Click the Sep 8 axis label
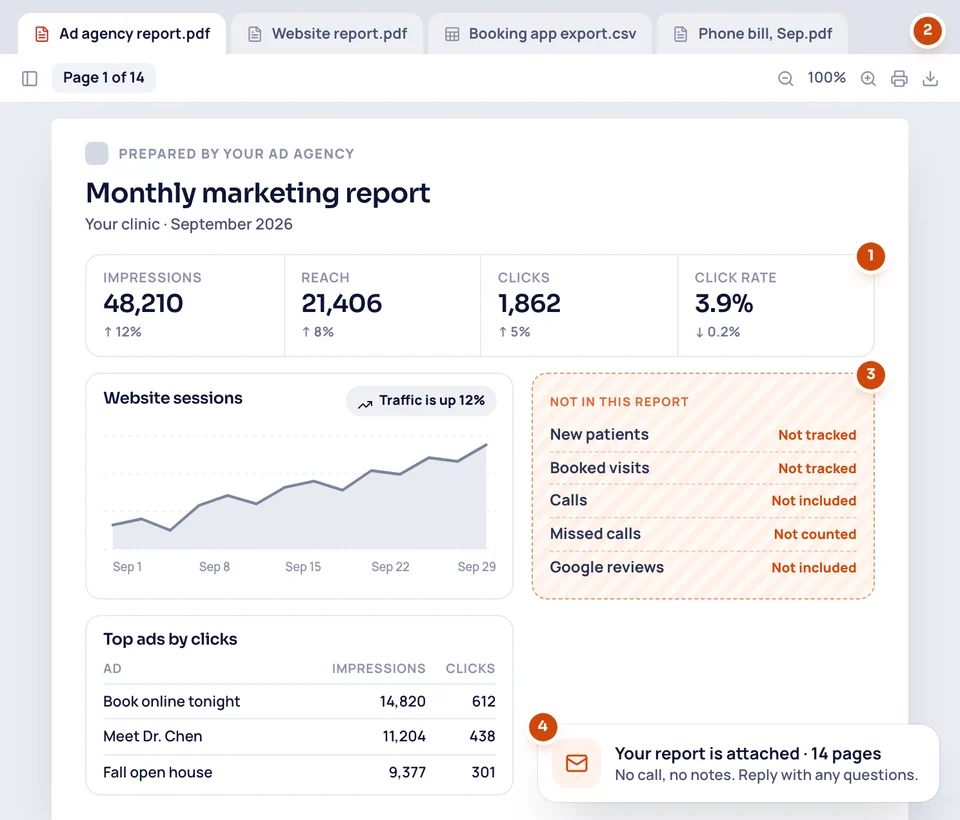The height and width of the screenshot is (820, 960). pos(214,567)
